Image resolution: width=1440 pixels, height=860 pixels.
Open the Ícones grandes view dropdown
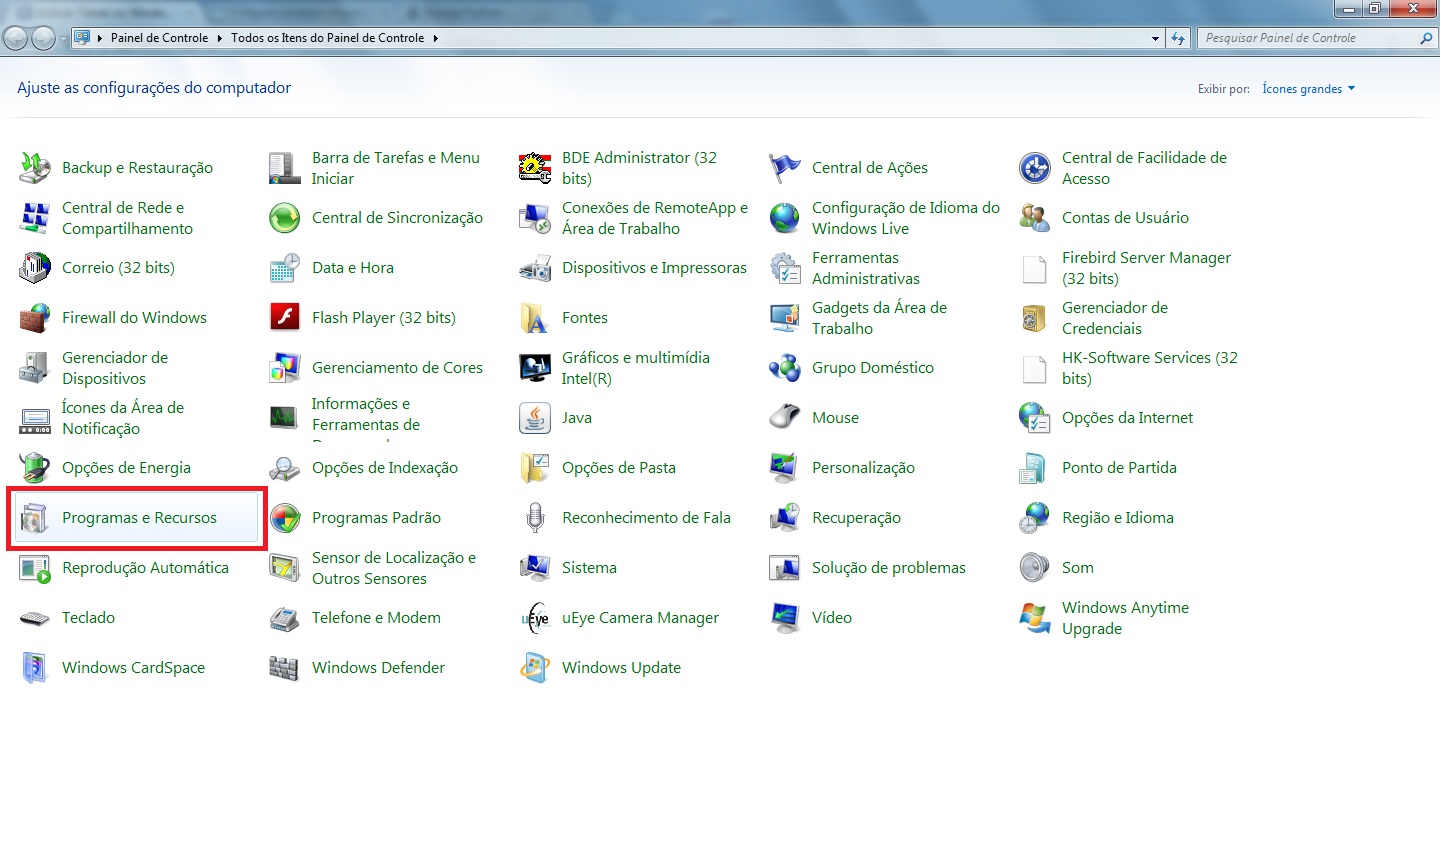coord(1309,89)
